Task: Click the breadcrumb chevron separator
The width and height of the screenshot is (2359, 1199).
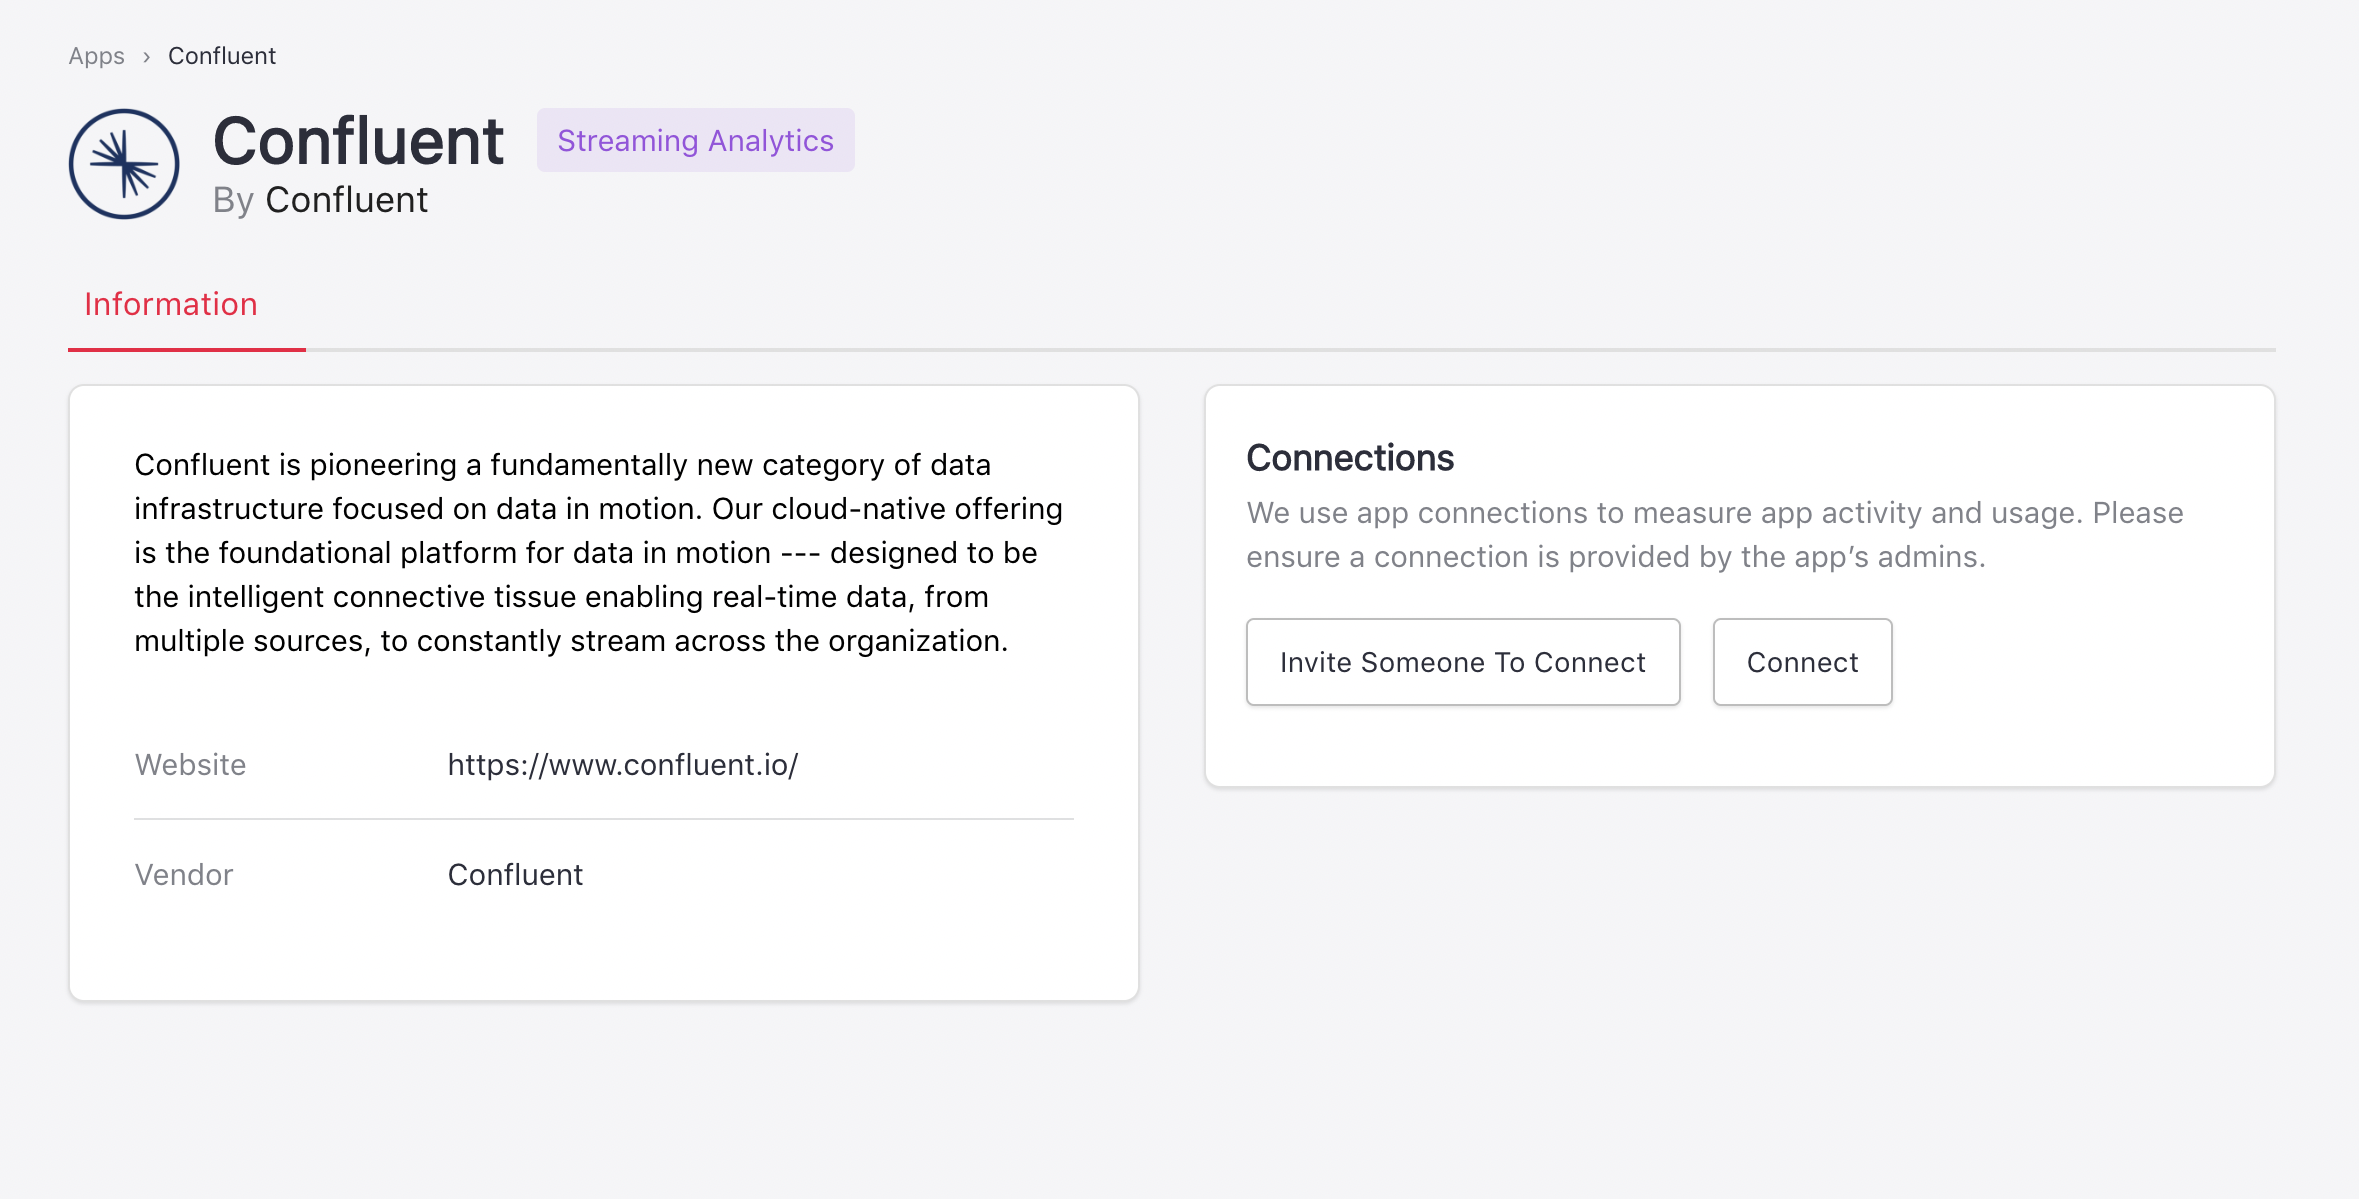Action: tap(146, 57)
